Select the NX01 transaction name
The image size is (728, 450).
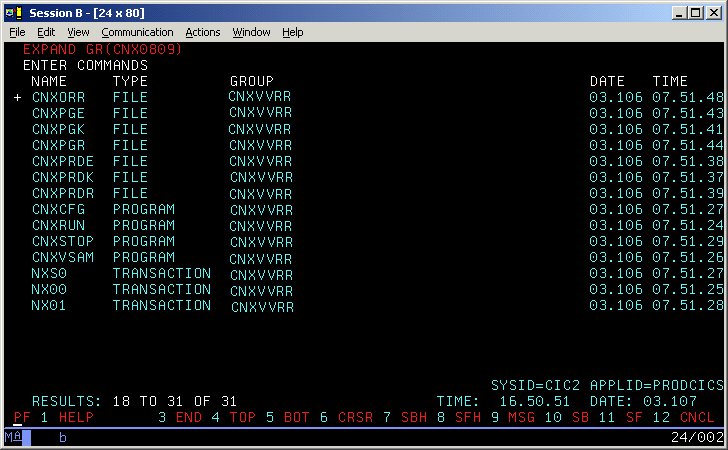click(x=49, y=305)
